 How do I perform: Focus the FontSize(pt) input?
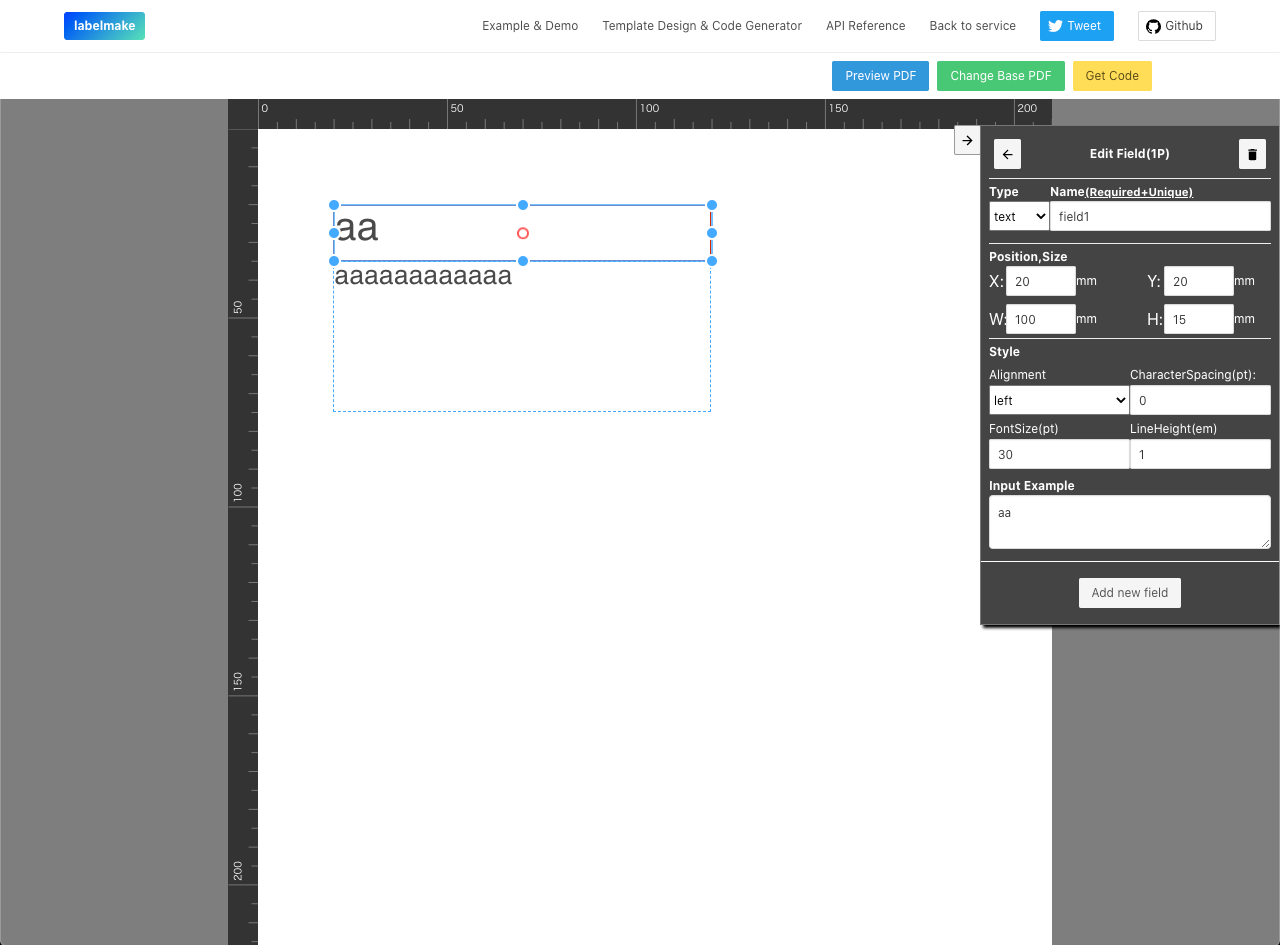point(1058,453)
